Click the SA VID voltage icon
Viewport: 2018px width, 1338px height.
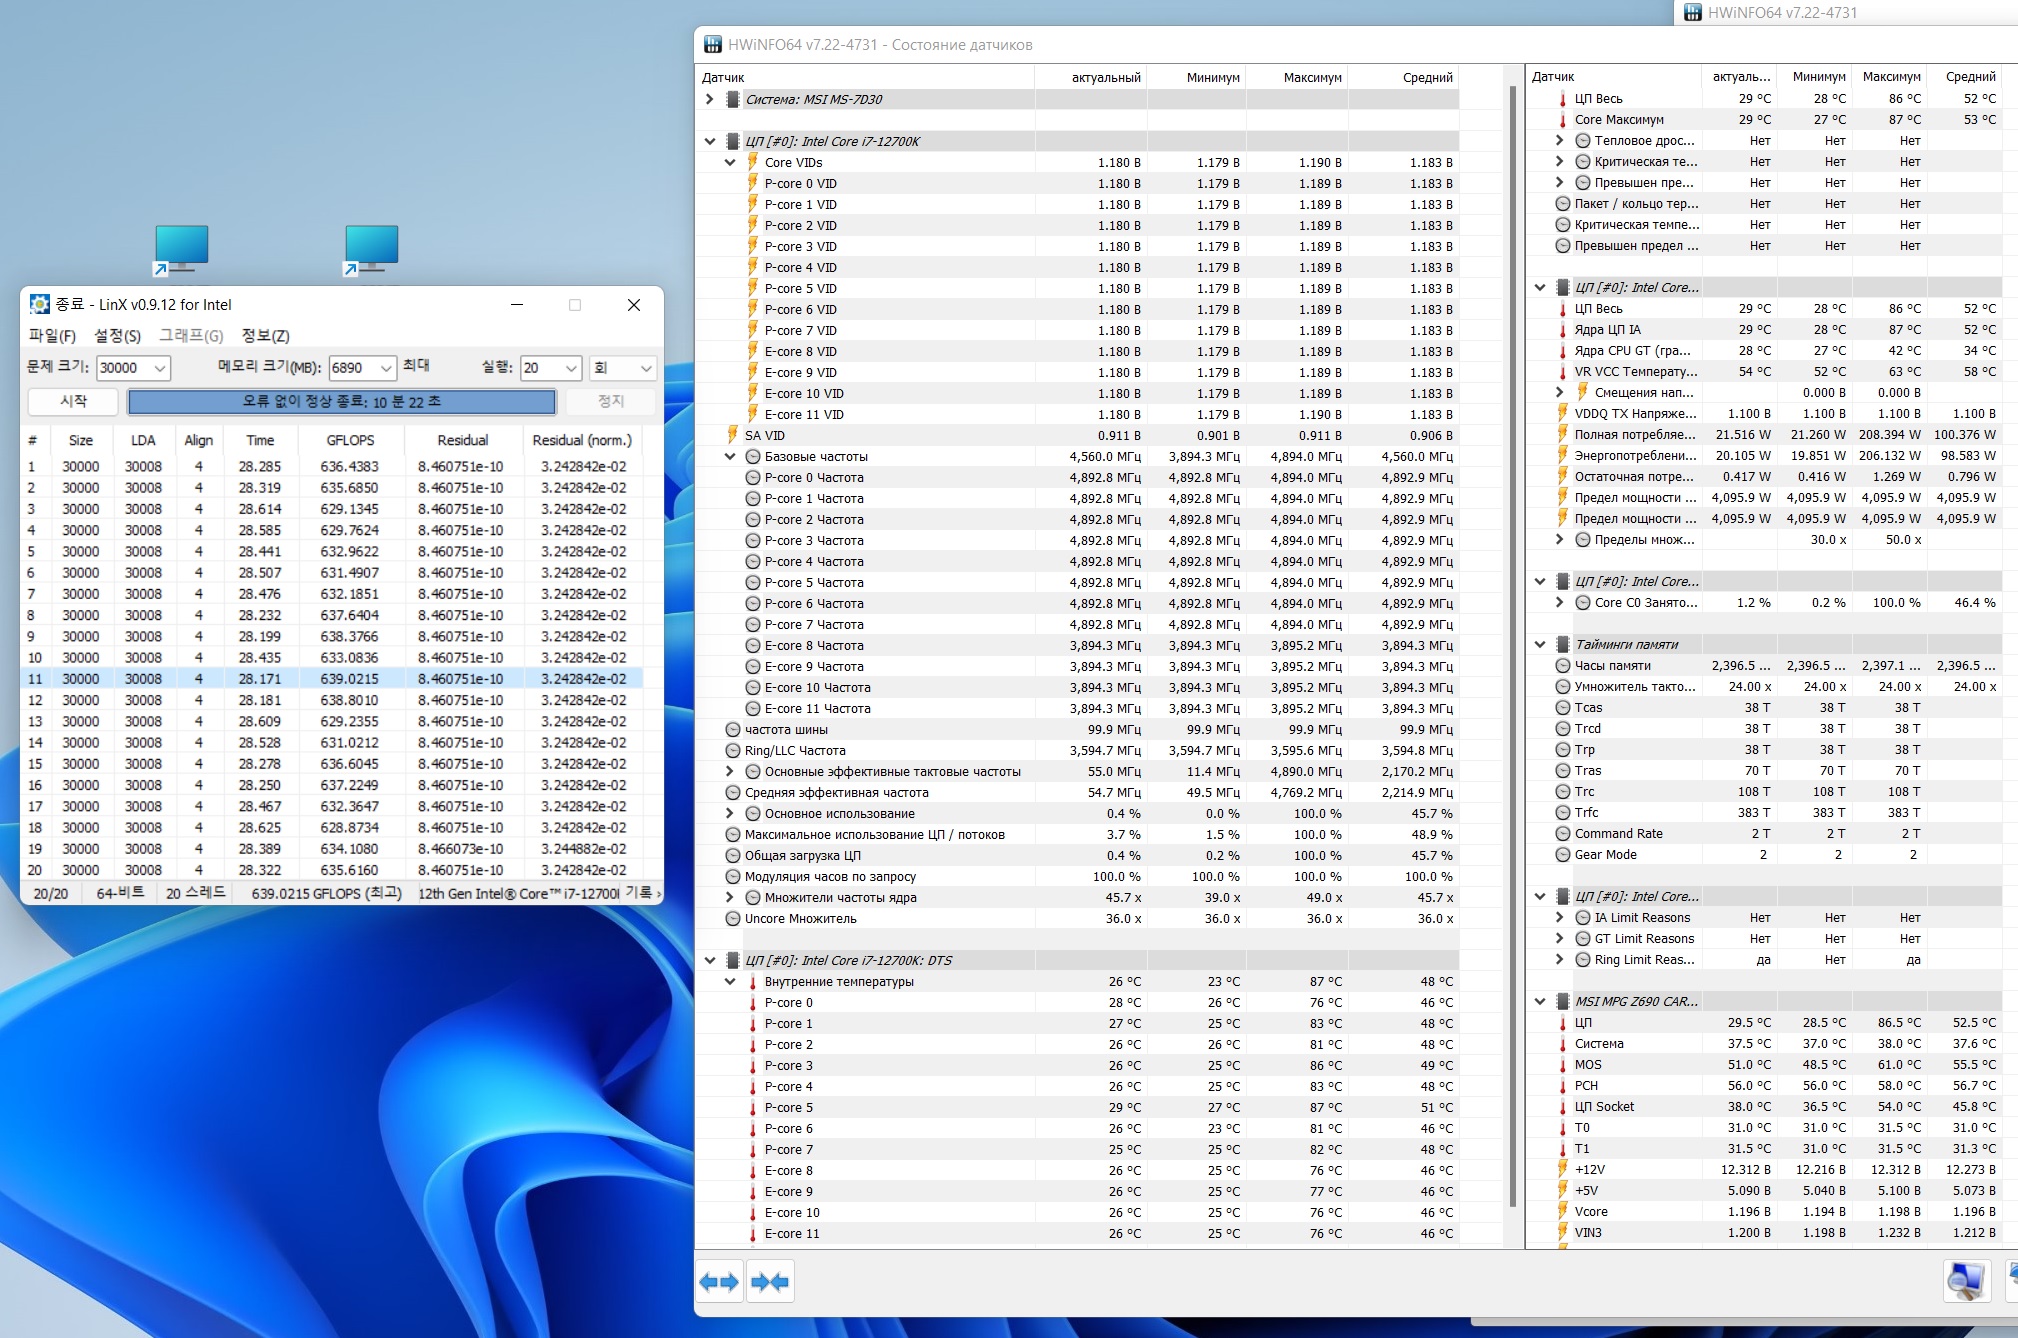point(732,435)
